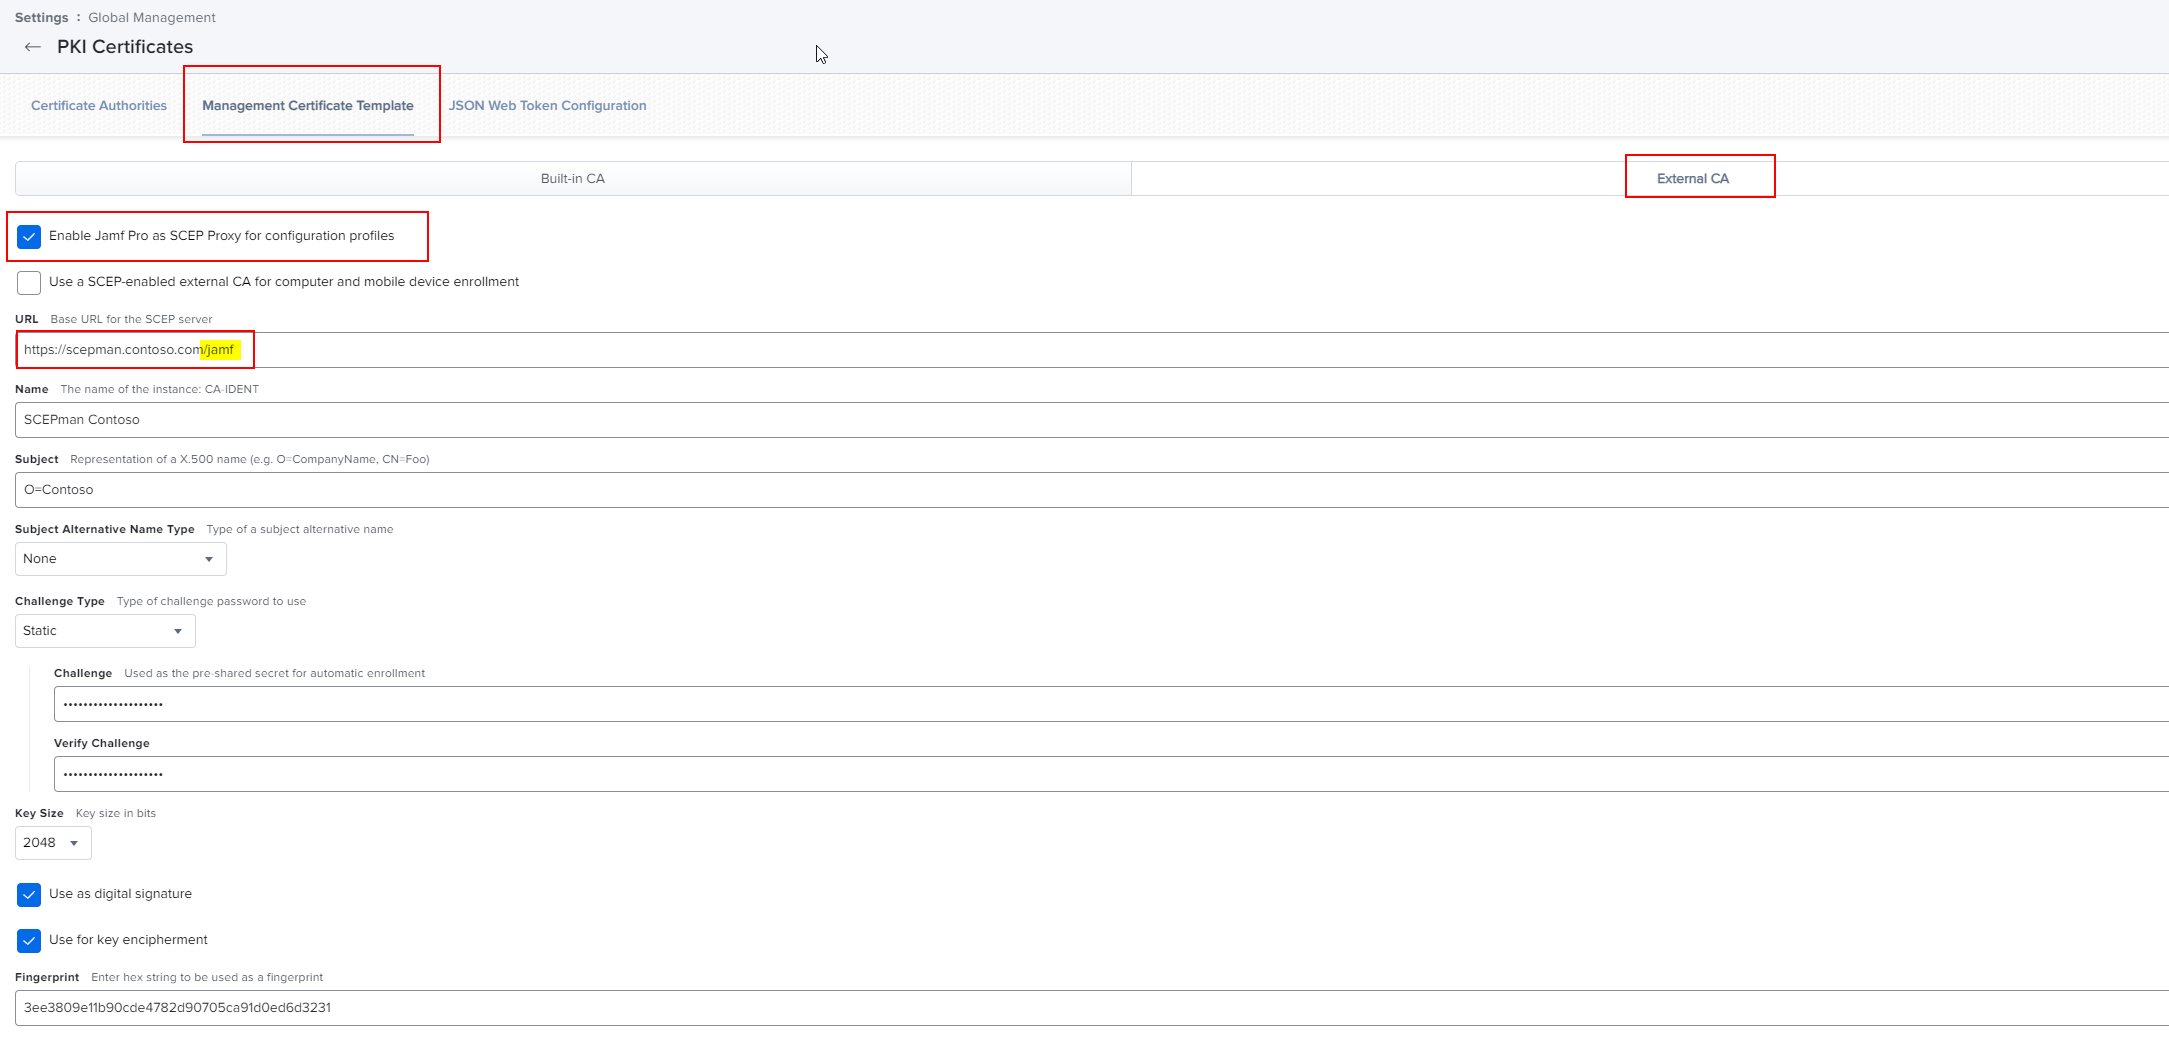Click the Global Management breadcrumb link

(x=152, y=17)
